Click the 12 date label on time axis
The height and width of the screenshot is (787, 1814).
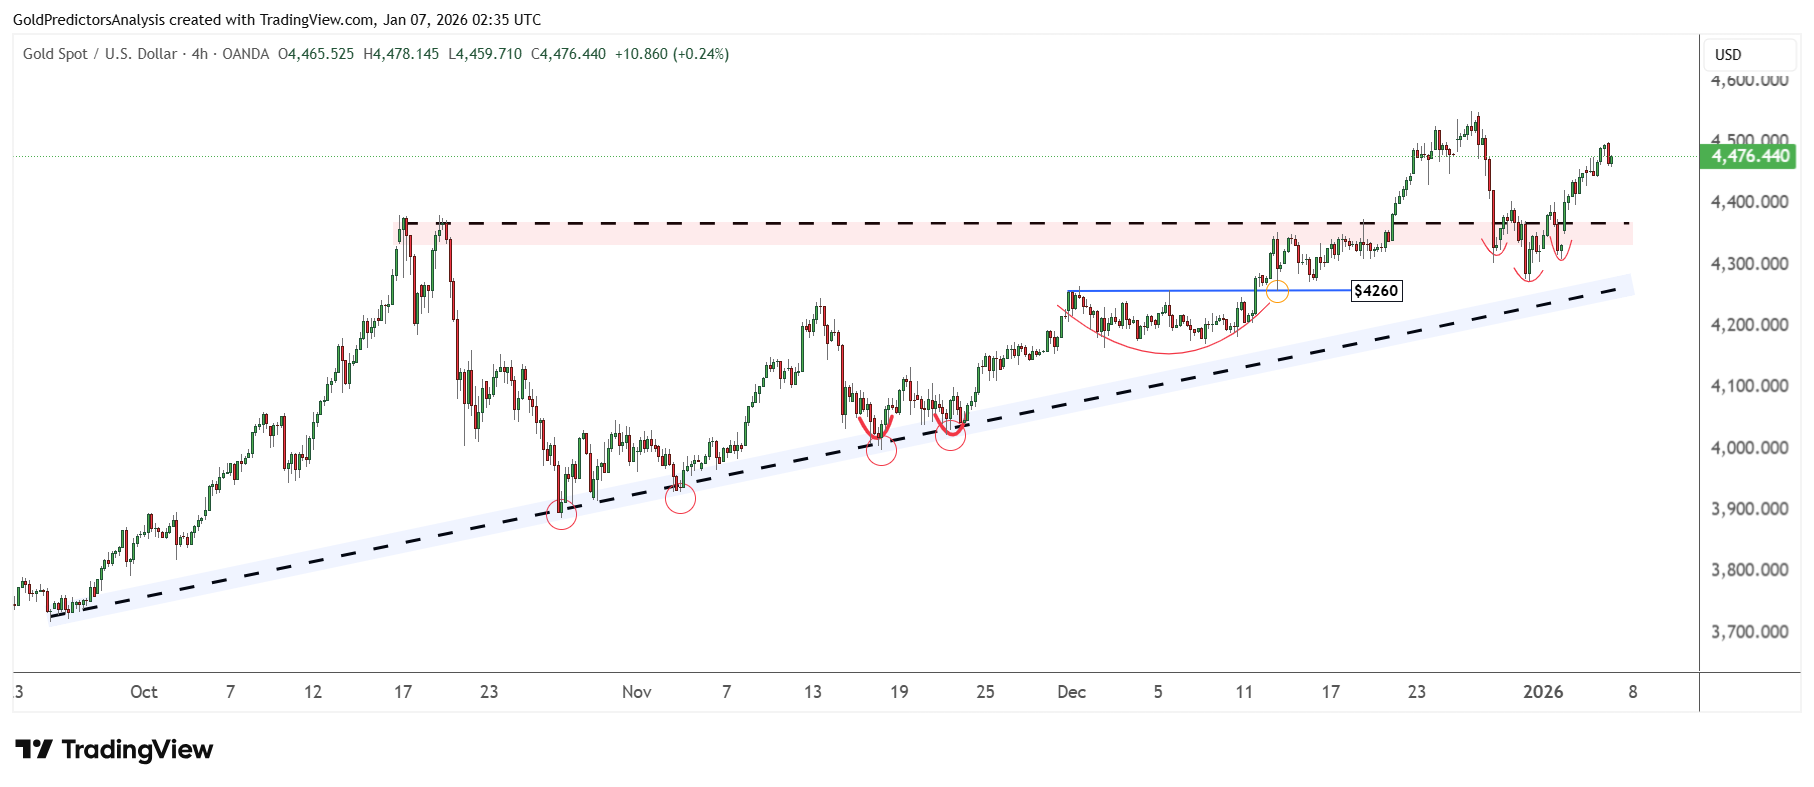[x=313, y=692]
